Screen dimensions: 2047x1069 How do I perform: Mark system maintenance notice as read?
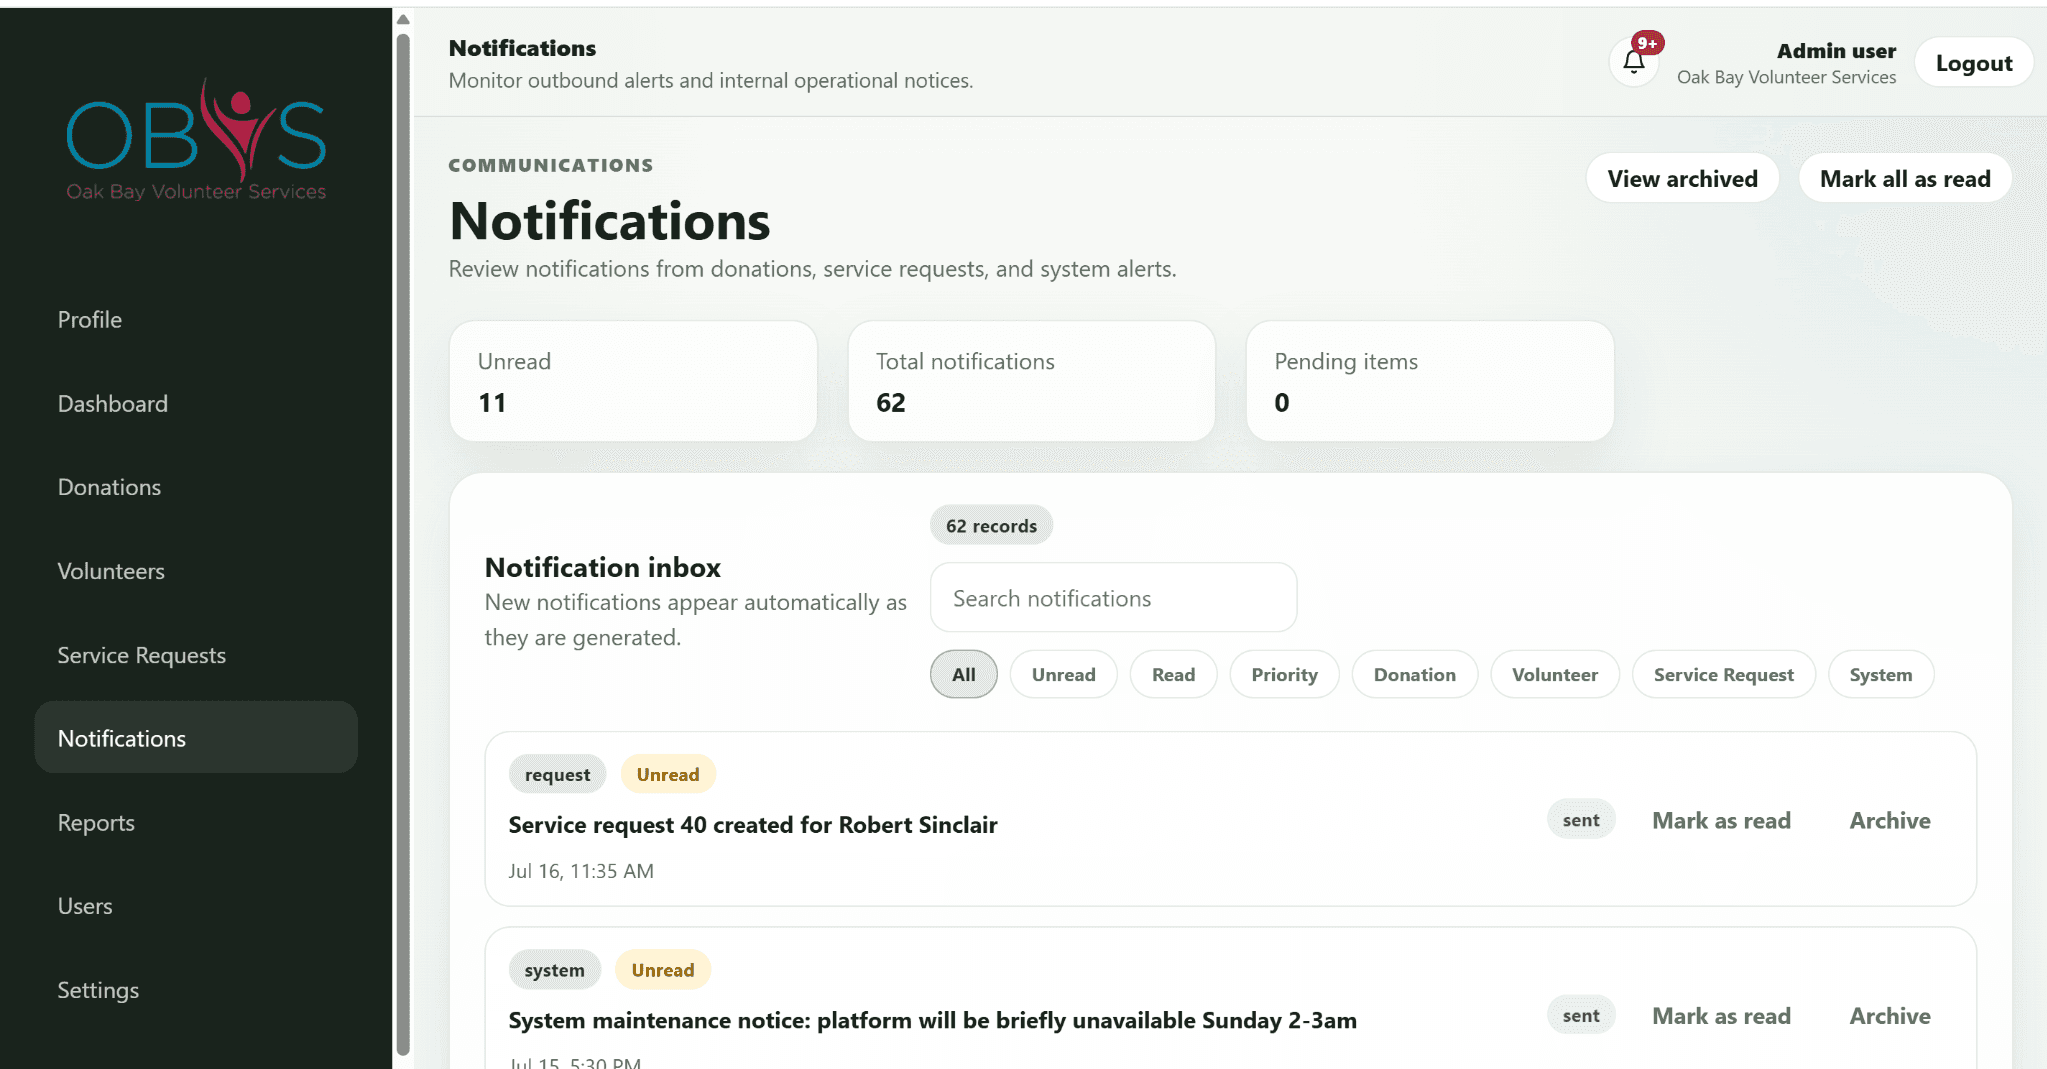(x=1721, y=1015)
